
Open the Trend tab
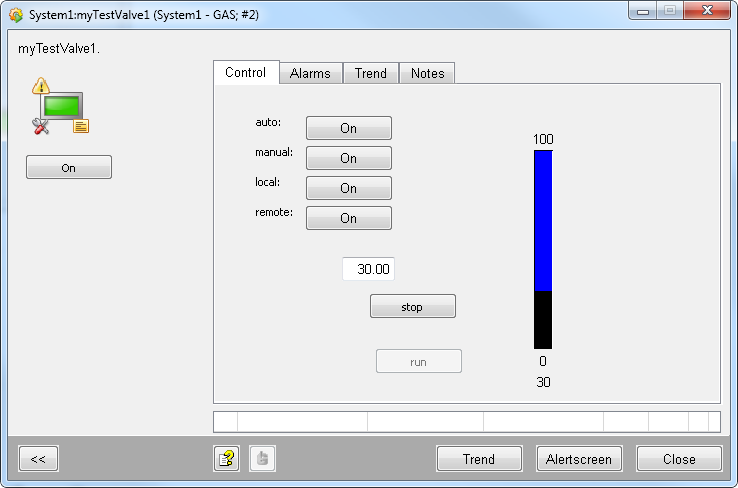coord(371,73)
